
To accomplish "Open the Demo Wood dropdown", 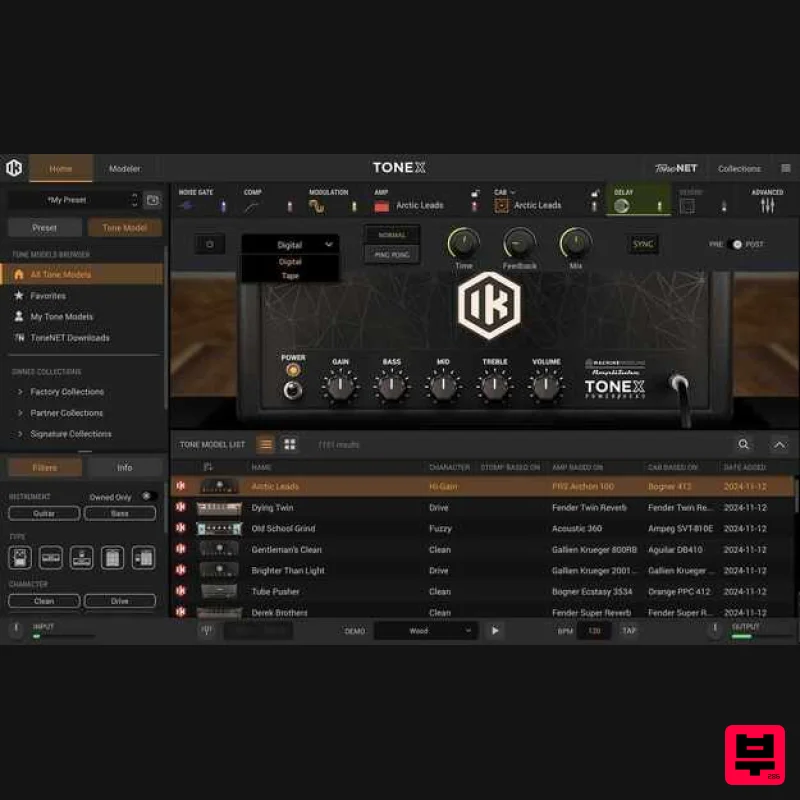I will [x=426, y=631].
